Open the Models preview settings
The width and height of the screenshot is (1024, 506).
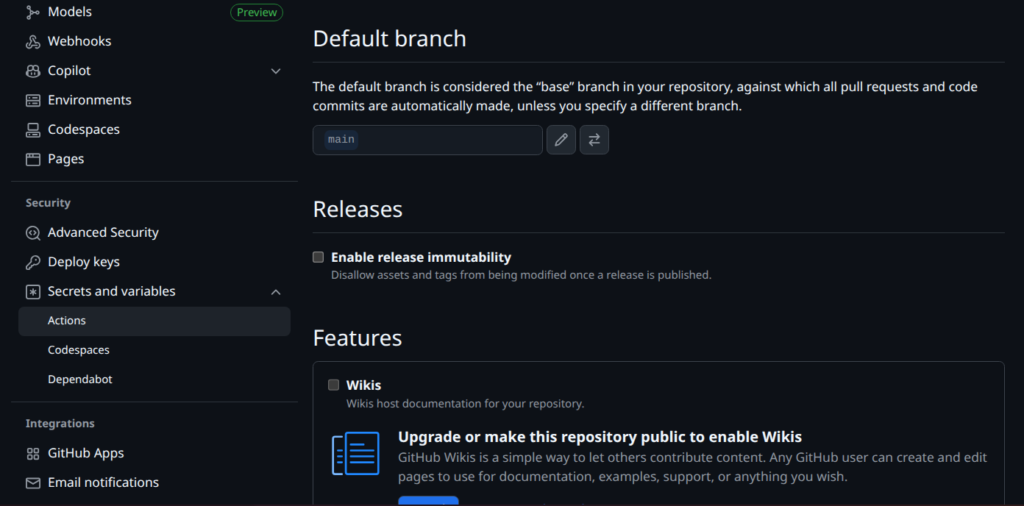click(x=70, y=12)
